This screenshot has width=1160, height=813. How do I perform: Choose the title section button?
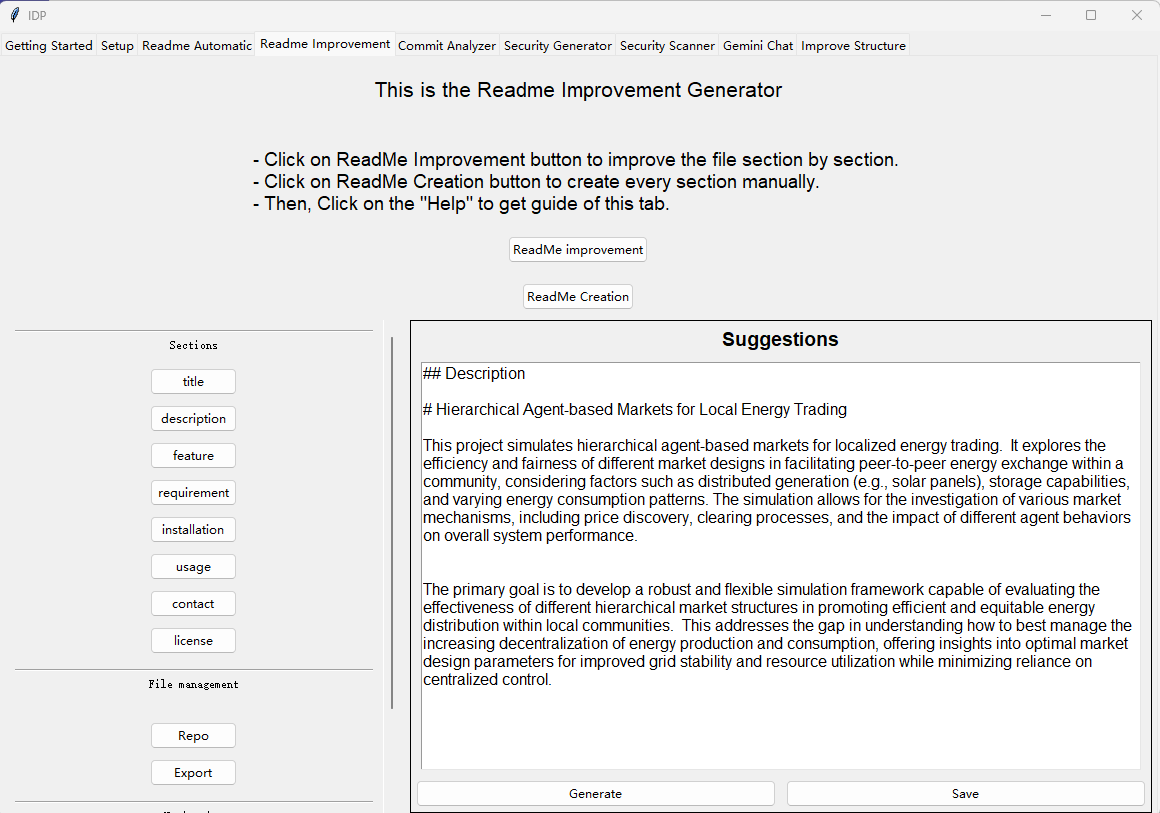click(x=193, y=382)
